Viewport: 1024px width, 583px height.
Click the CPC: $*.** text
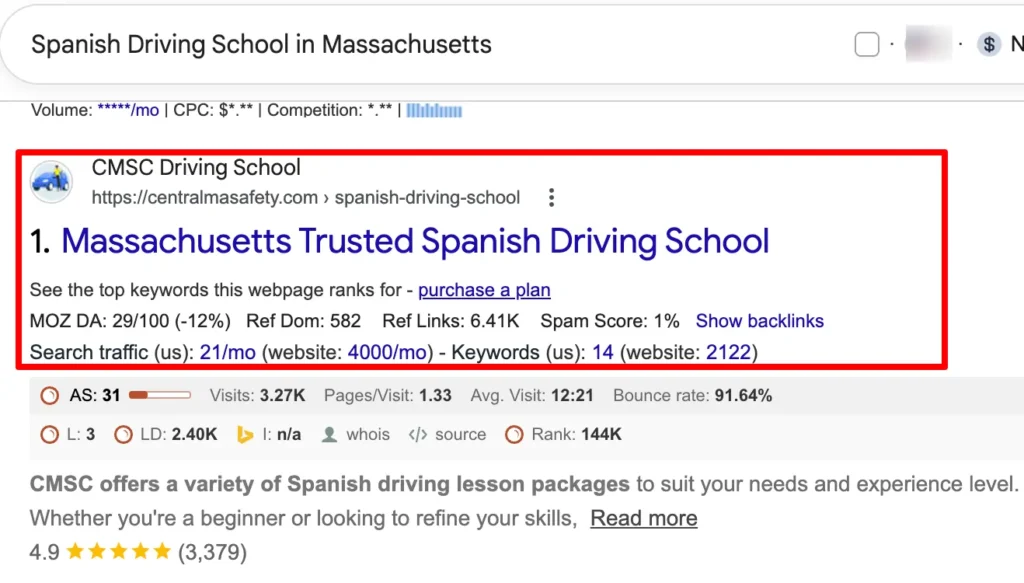point(213,110)
